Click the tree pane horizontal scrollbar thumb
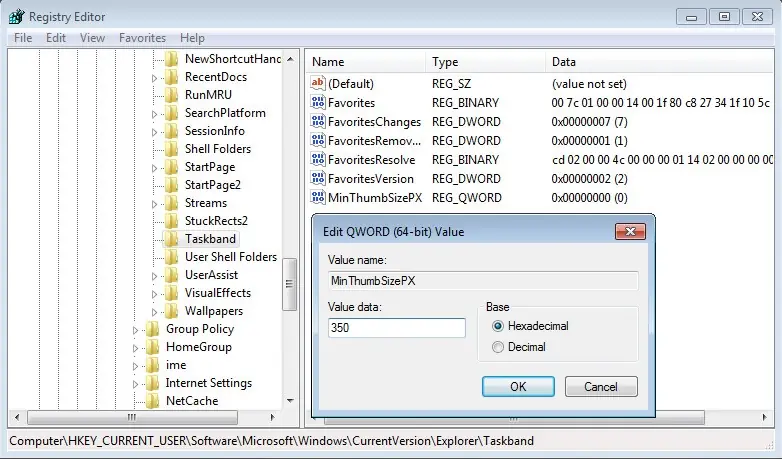The height and width of the screenshot is (459, 782). click(132, 417)
